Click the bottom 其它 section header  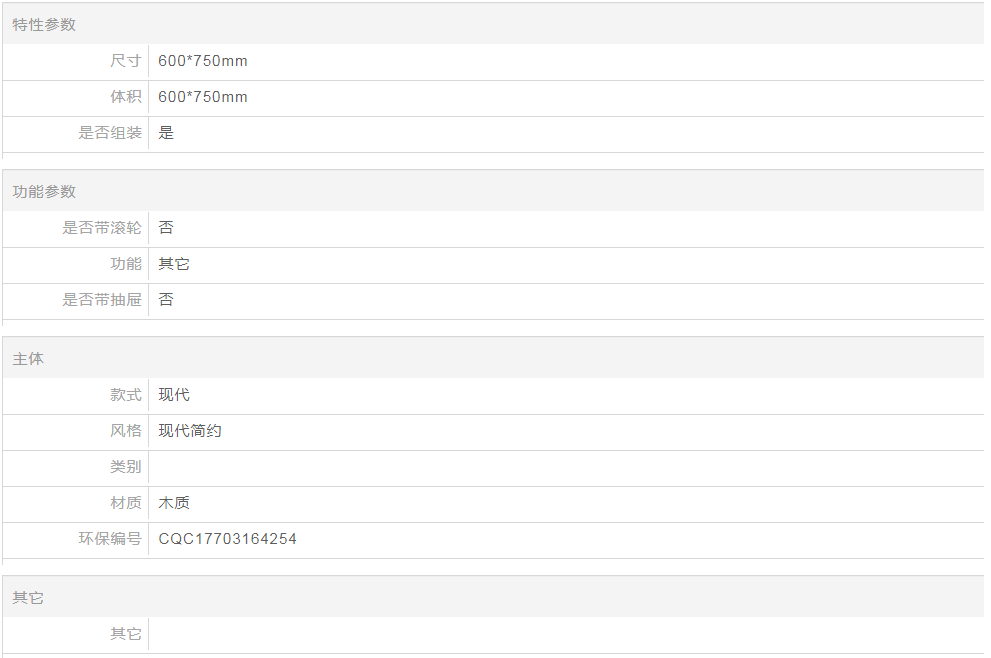pyautogui.click(x=28, y=597)
